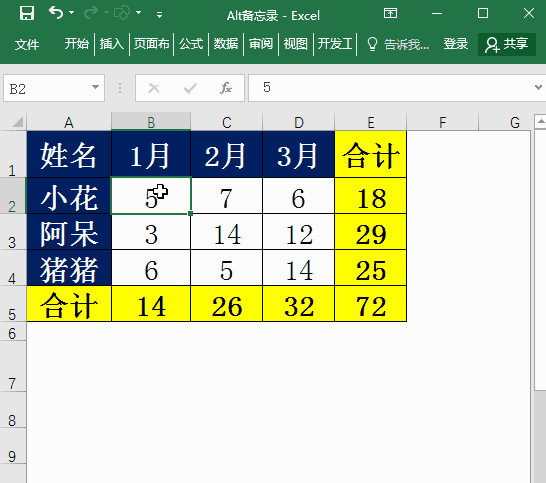Select cell C4 with value 5
Image resolution: width=546 pixels, height=483 pixels.
(227, 268)
